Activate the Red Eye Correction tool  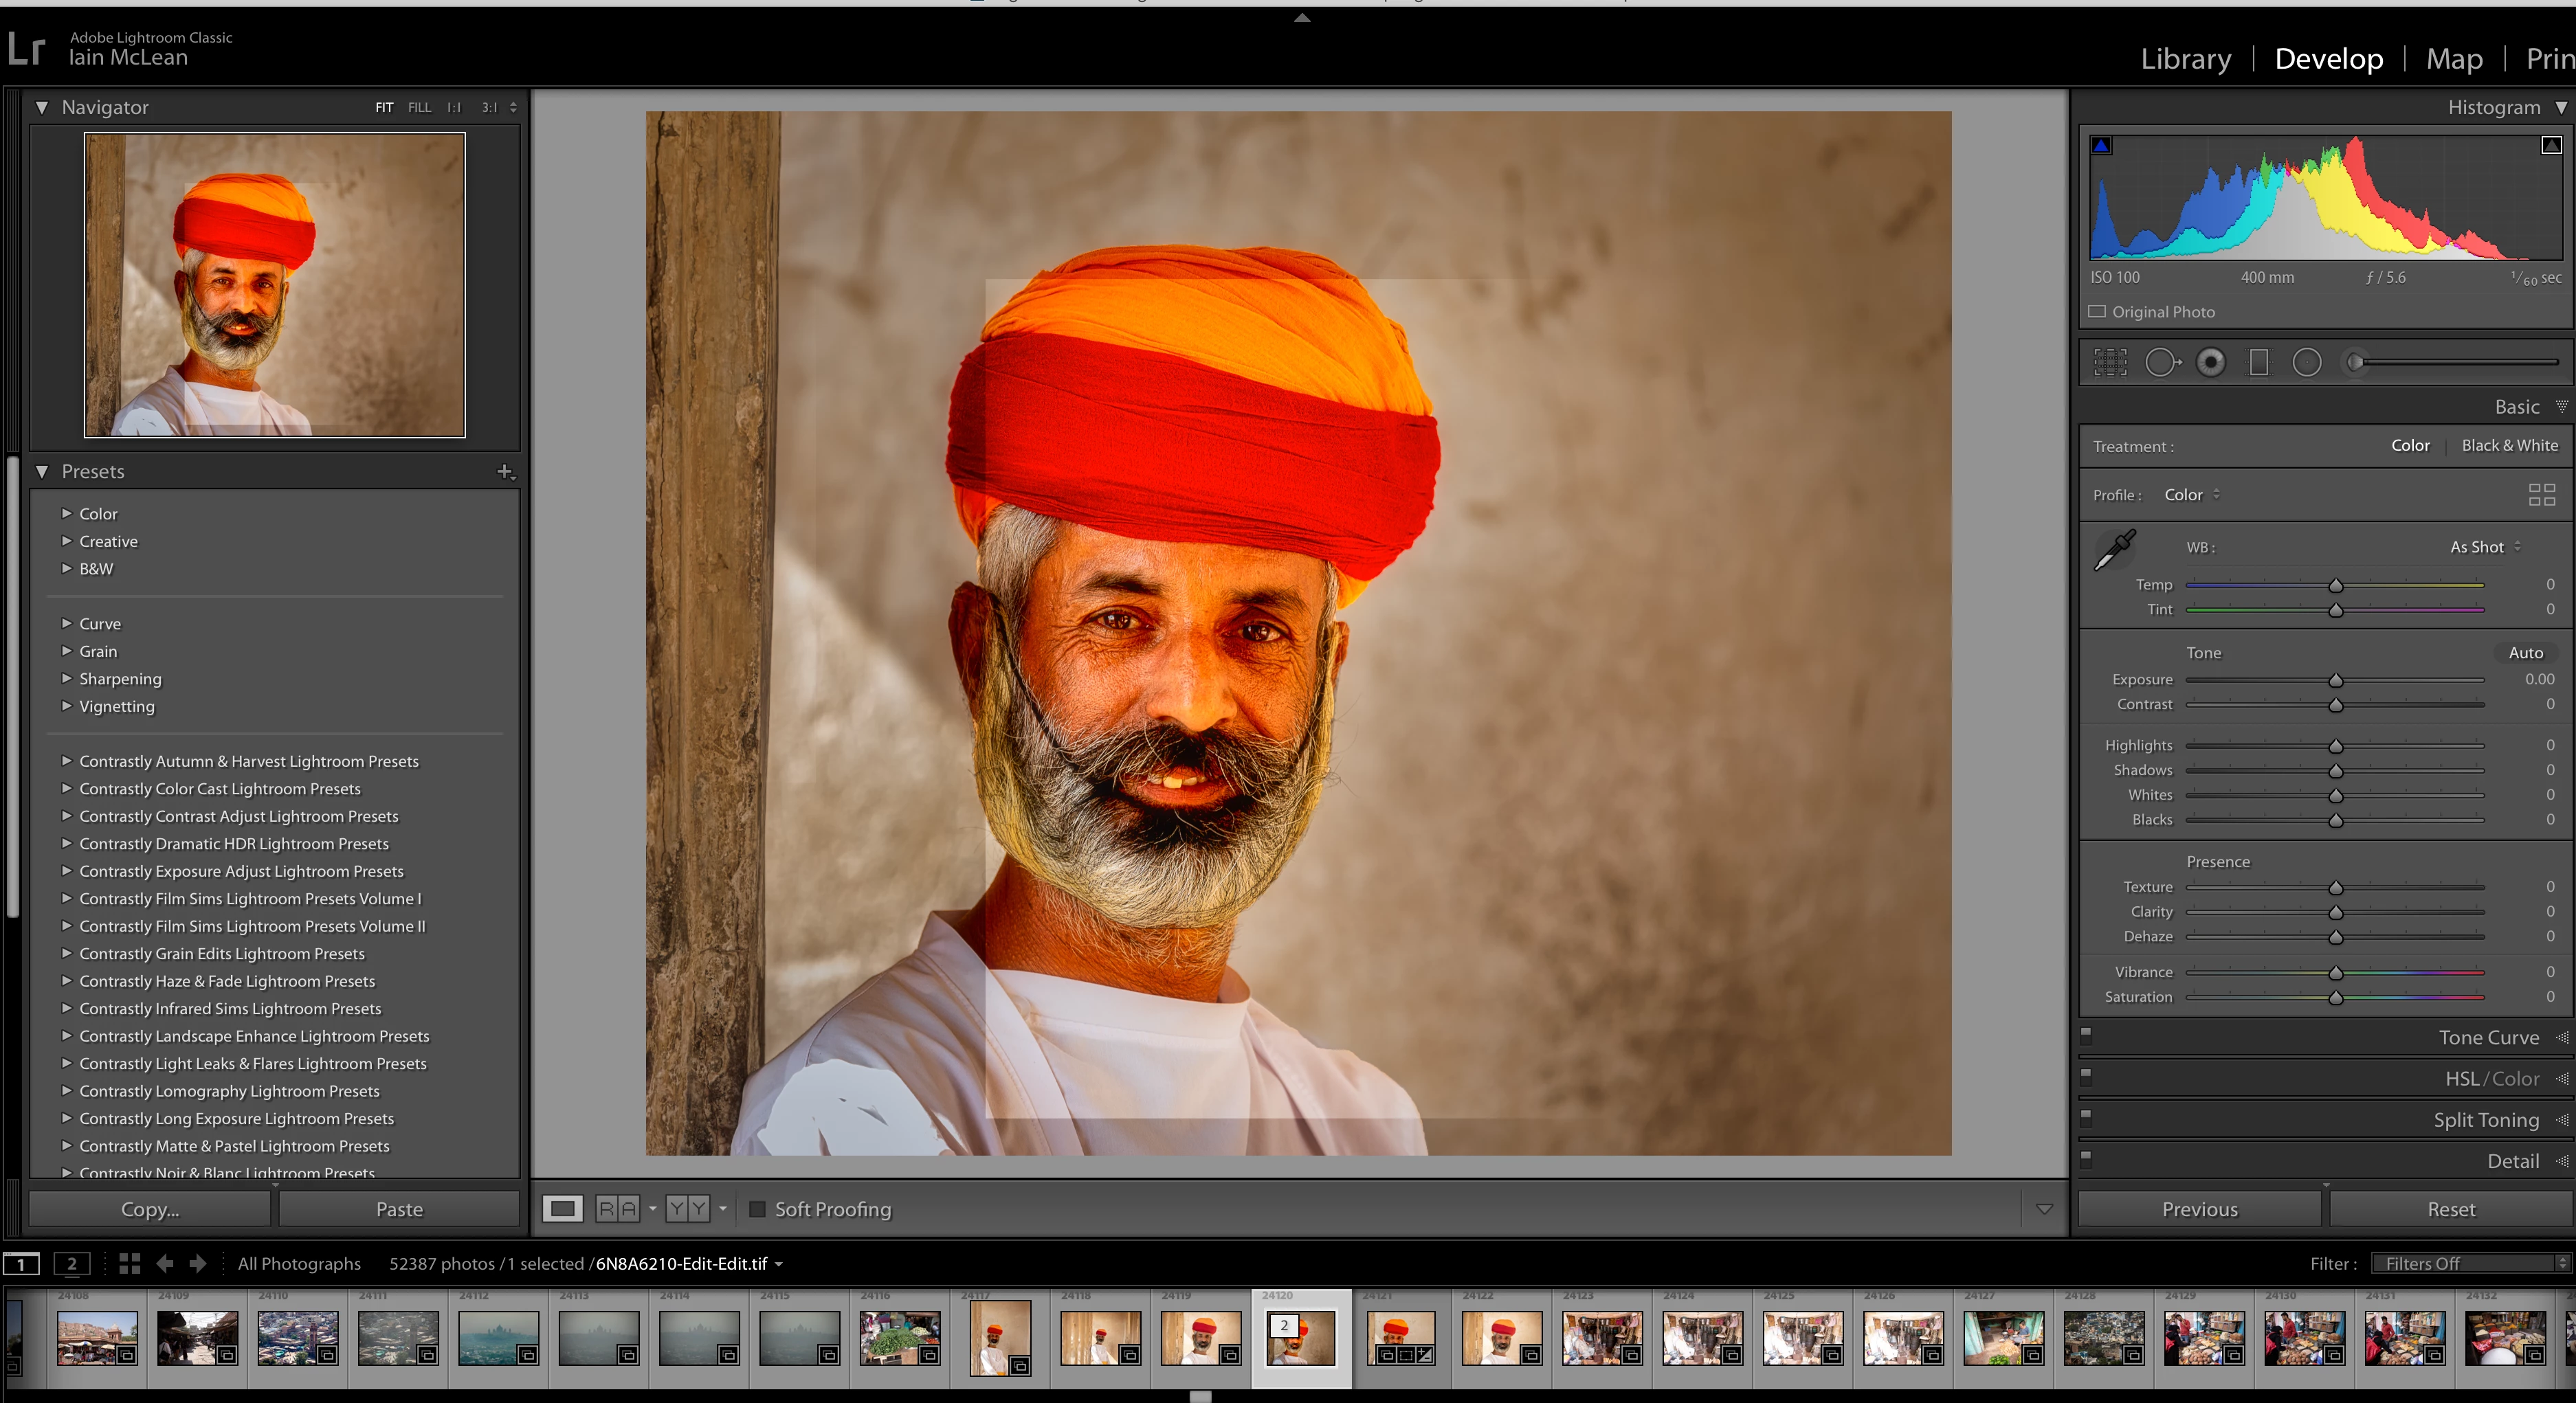click(x=2210, y=362)
